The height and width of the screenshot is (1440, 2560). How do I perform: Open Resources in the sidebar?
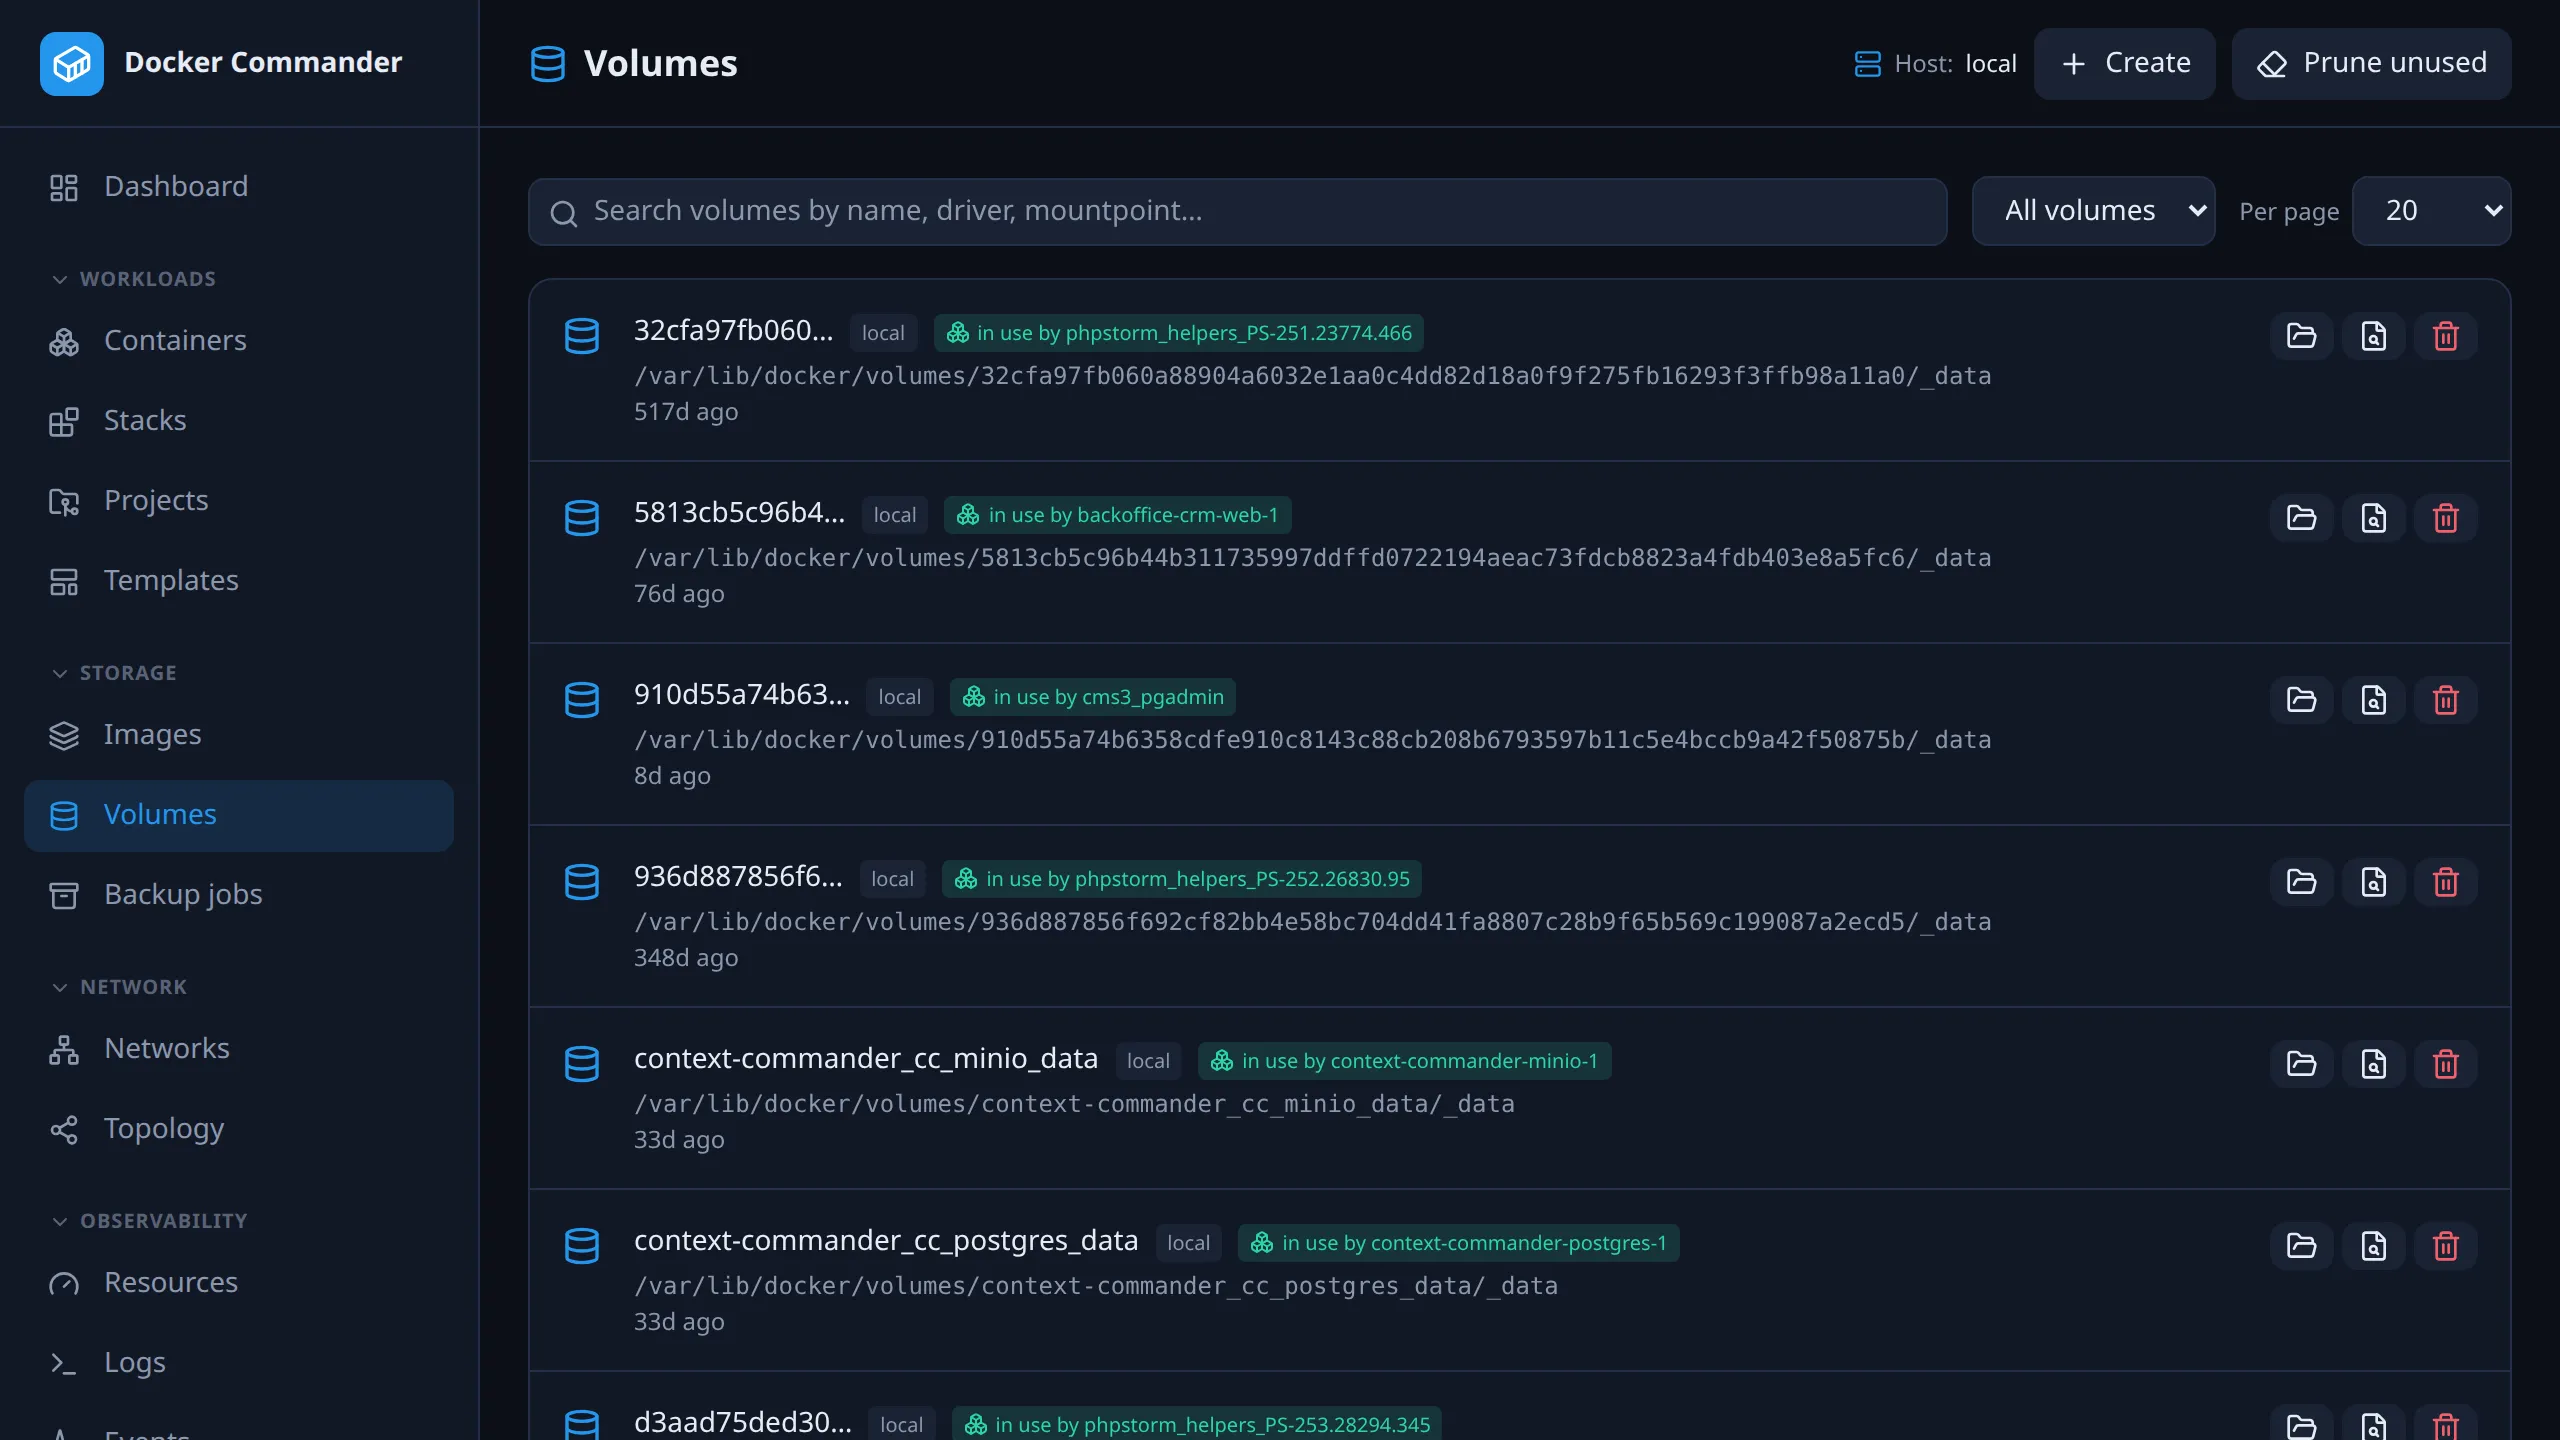pyautogui.click(x=239, y=1283)
